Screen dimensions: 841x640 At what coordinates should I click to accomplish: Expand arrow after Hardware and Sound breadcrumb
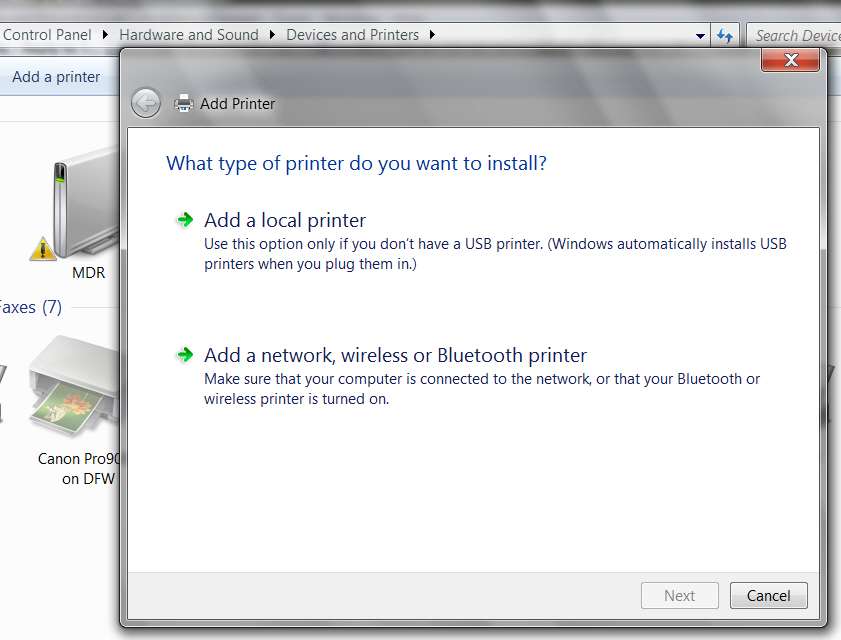click(x=272, y=35)
